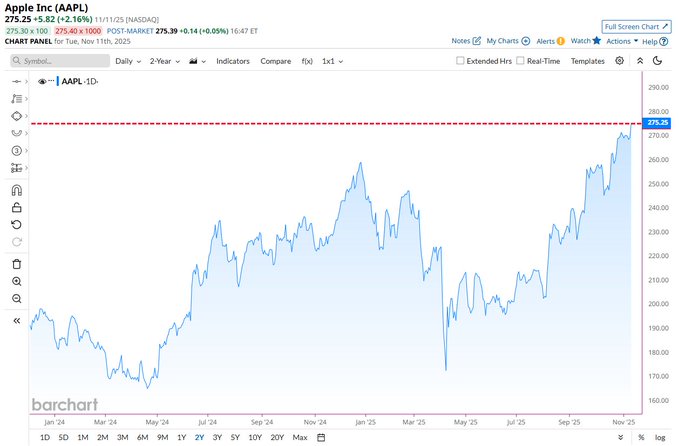
Task: Click the lock drawings icon
Action: point(16,207)
